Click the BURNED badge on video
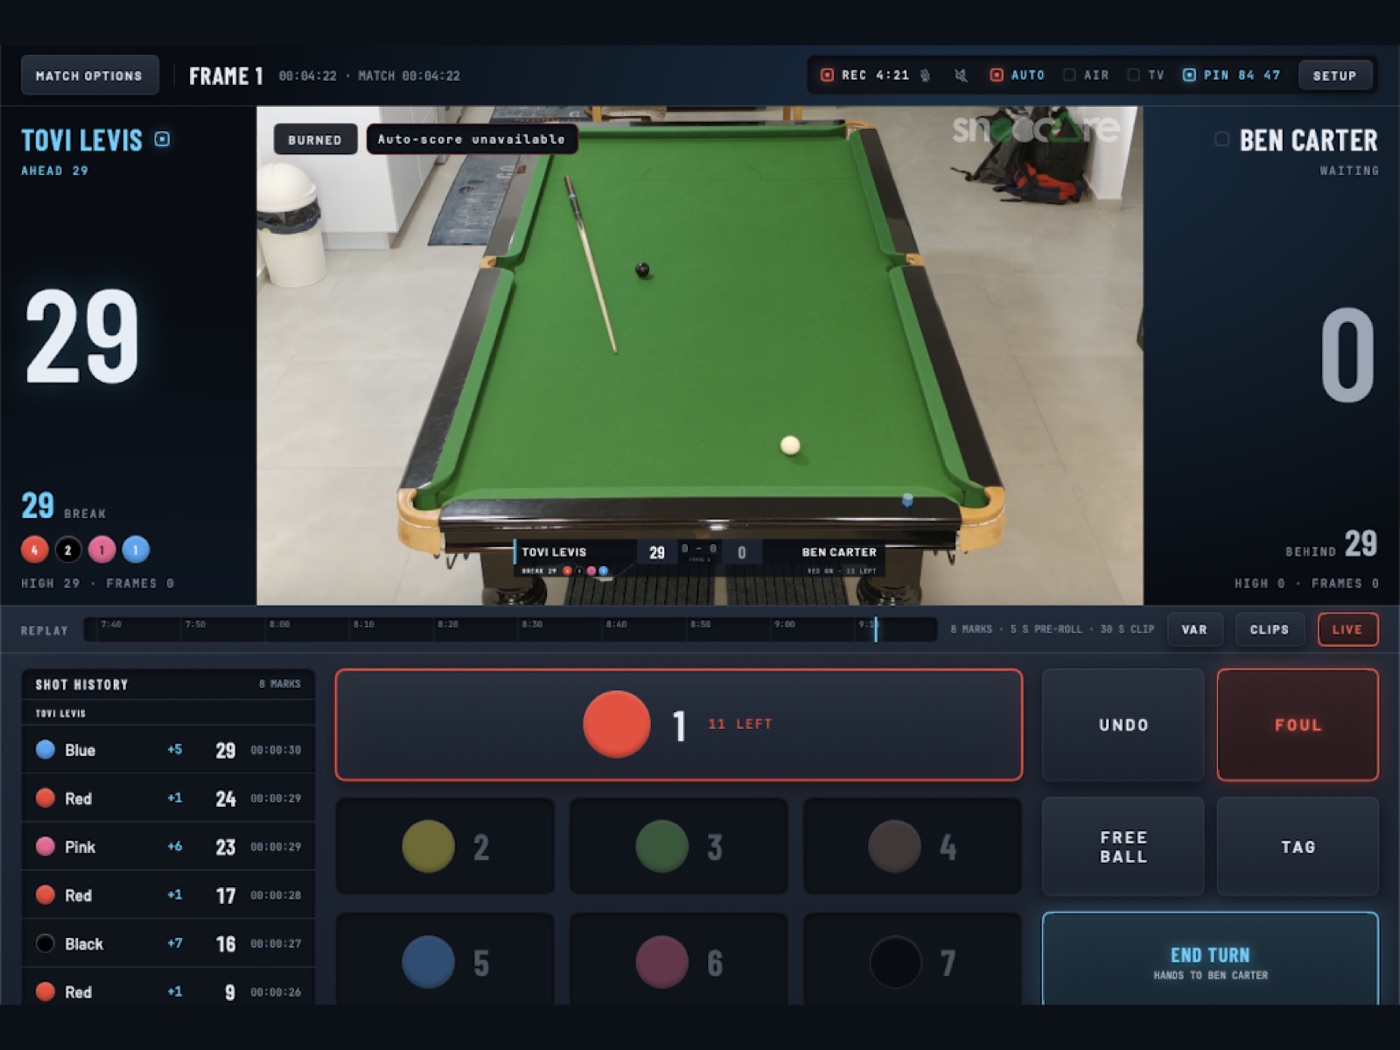 click(315, 140)
